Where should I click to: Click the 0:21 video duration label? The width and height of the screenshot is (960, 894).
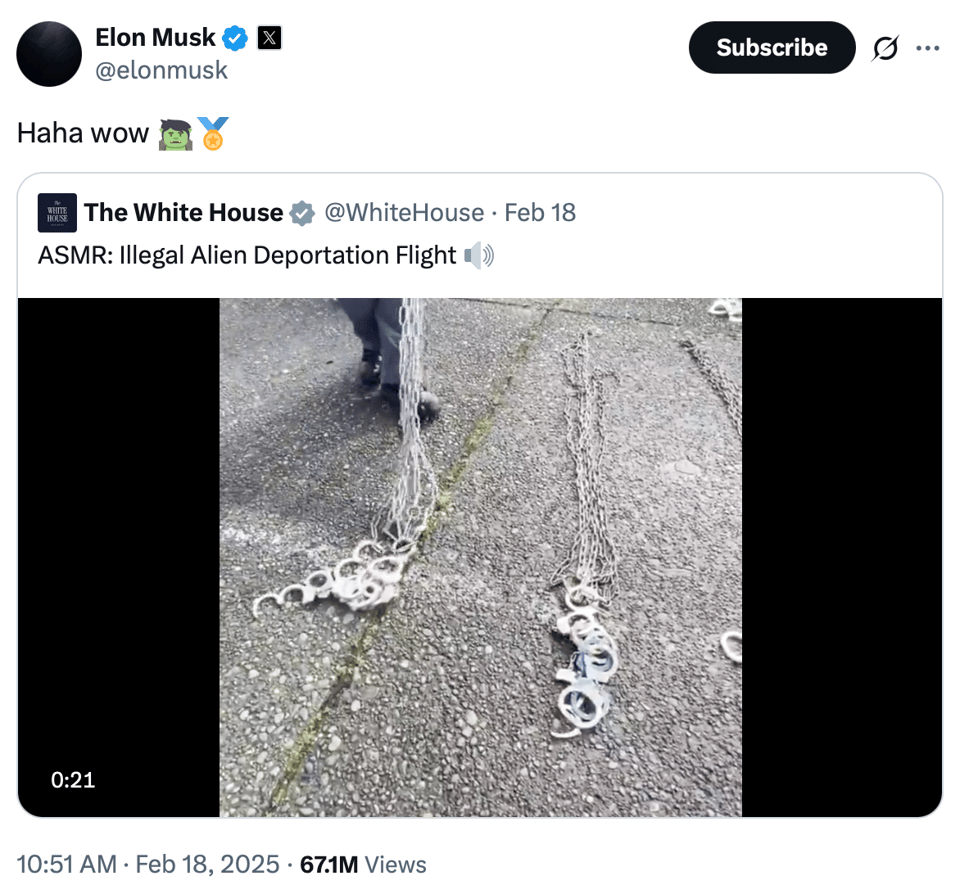click(x=73, y=780)
